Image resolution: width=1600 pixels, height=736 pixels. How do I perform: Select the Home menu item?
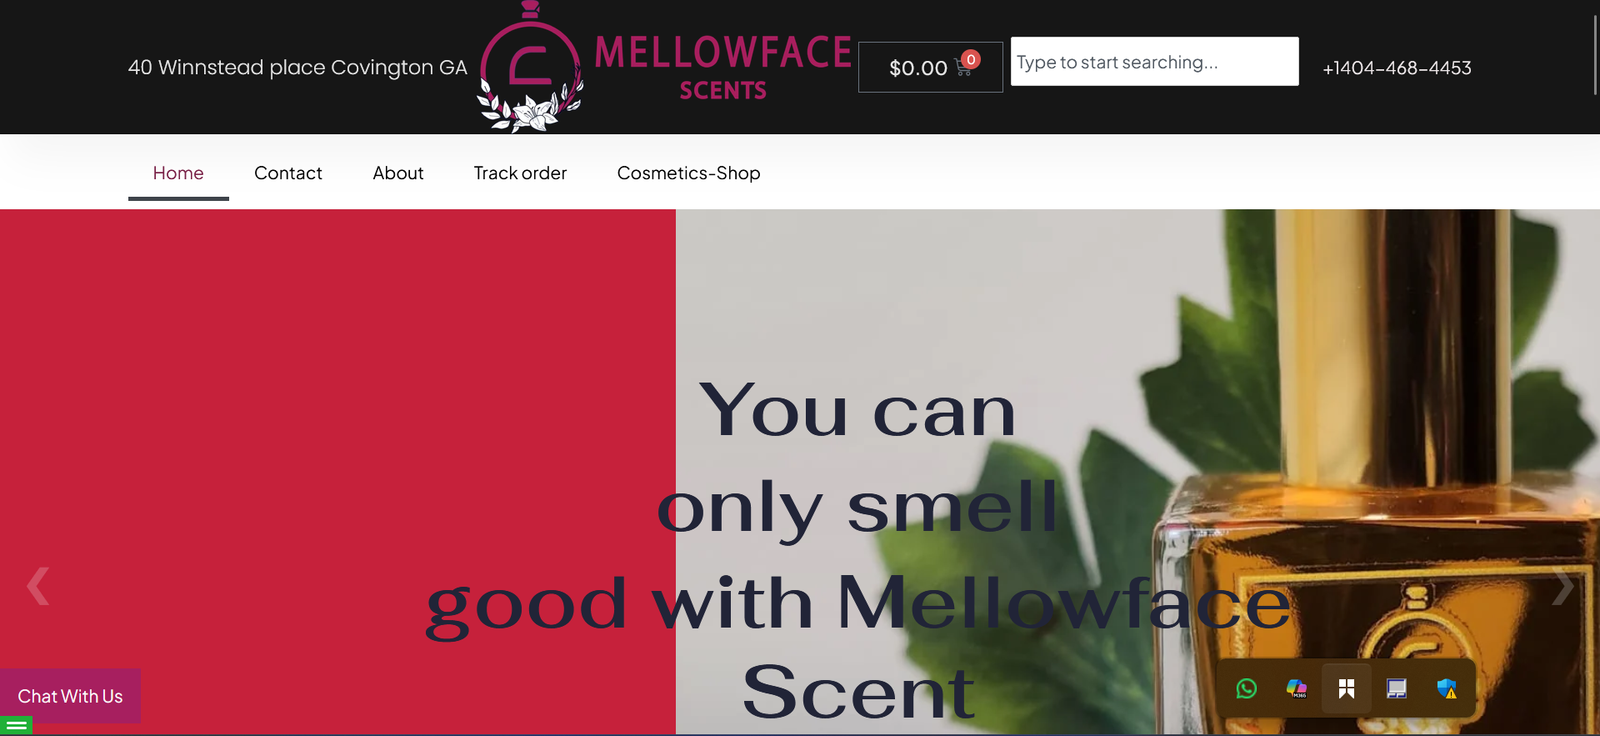click(x=178, y=173)
